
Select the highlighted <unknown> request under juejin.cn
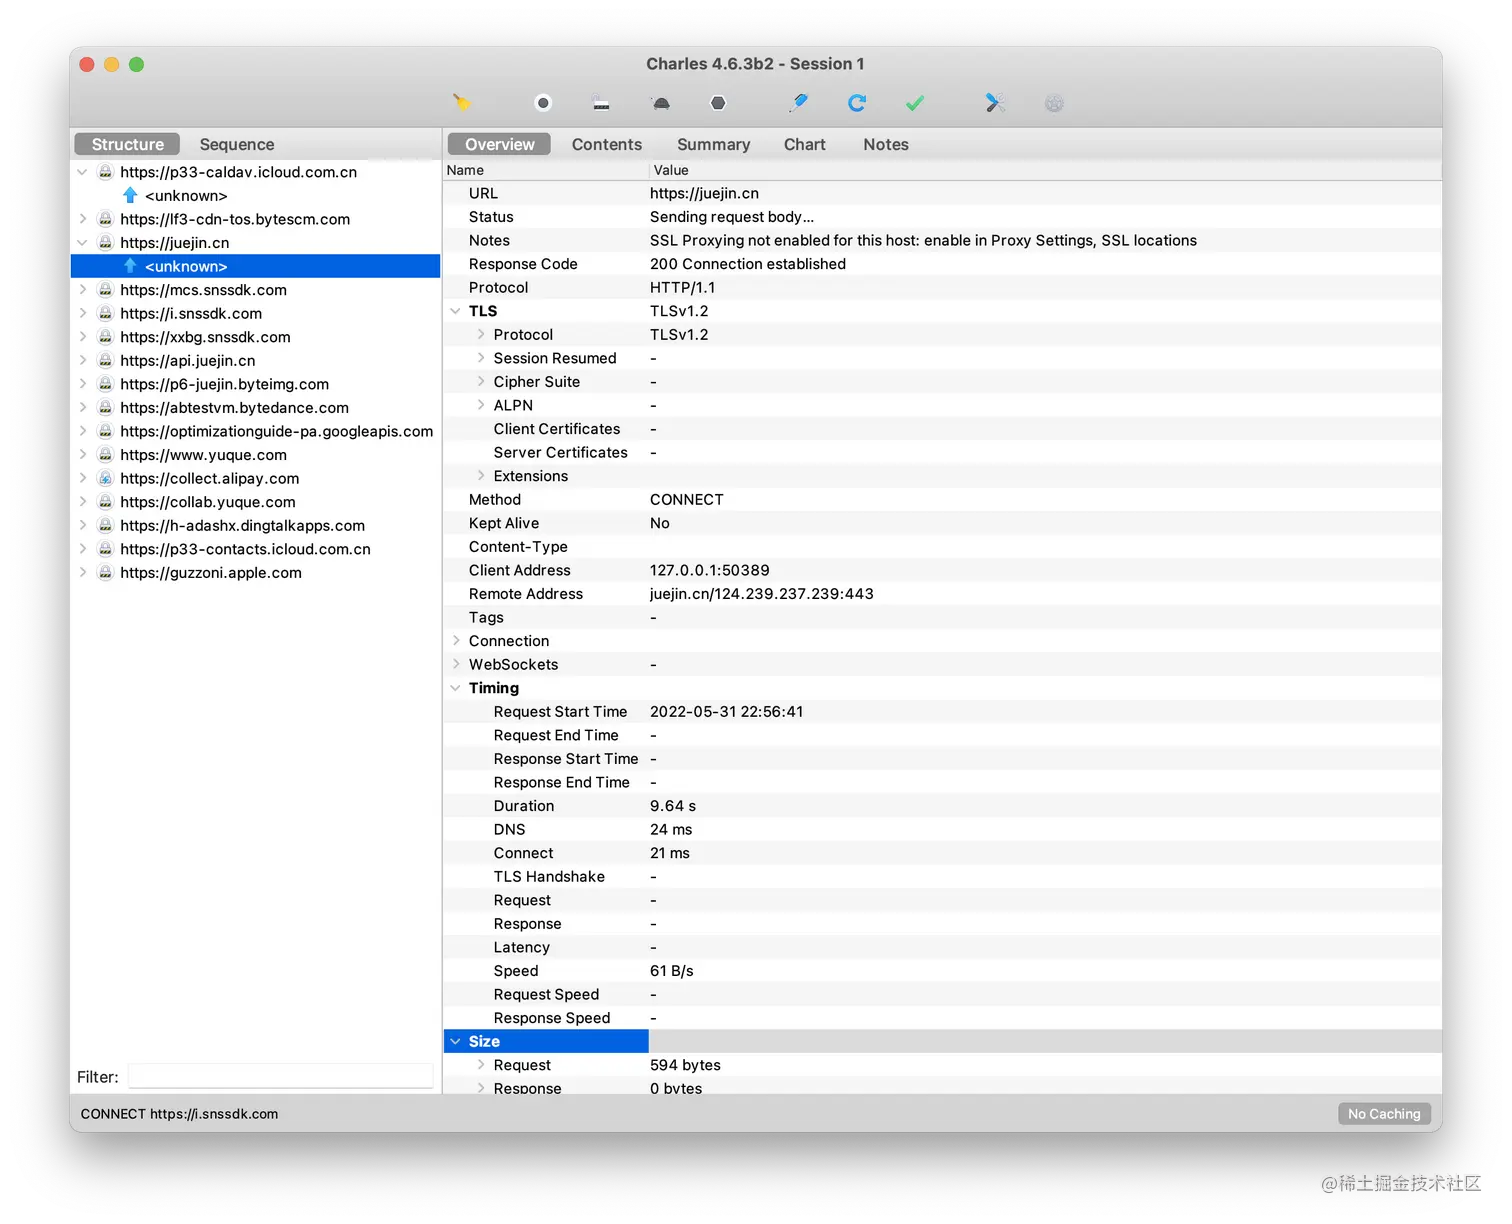[x=256, y=266]
